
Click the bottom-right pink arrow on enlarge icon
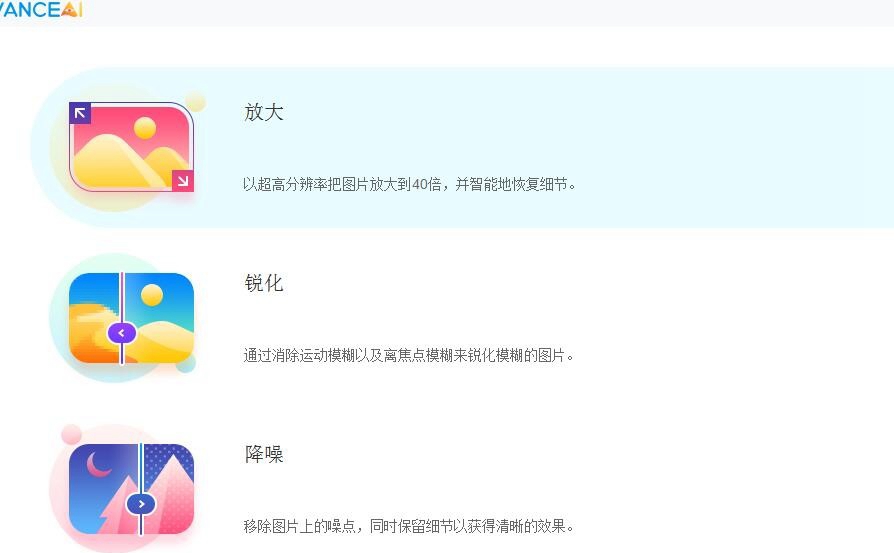tap(183, 181)
